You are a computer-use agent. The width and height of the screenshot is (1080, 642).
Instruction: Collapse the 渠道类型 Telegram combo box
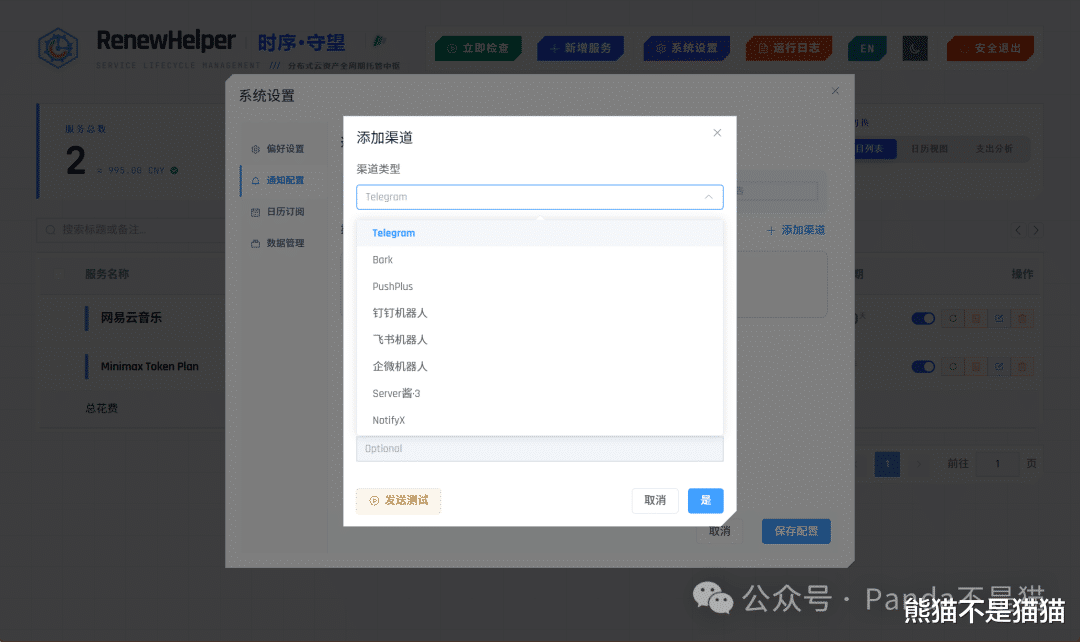click(x=539, y=197)
